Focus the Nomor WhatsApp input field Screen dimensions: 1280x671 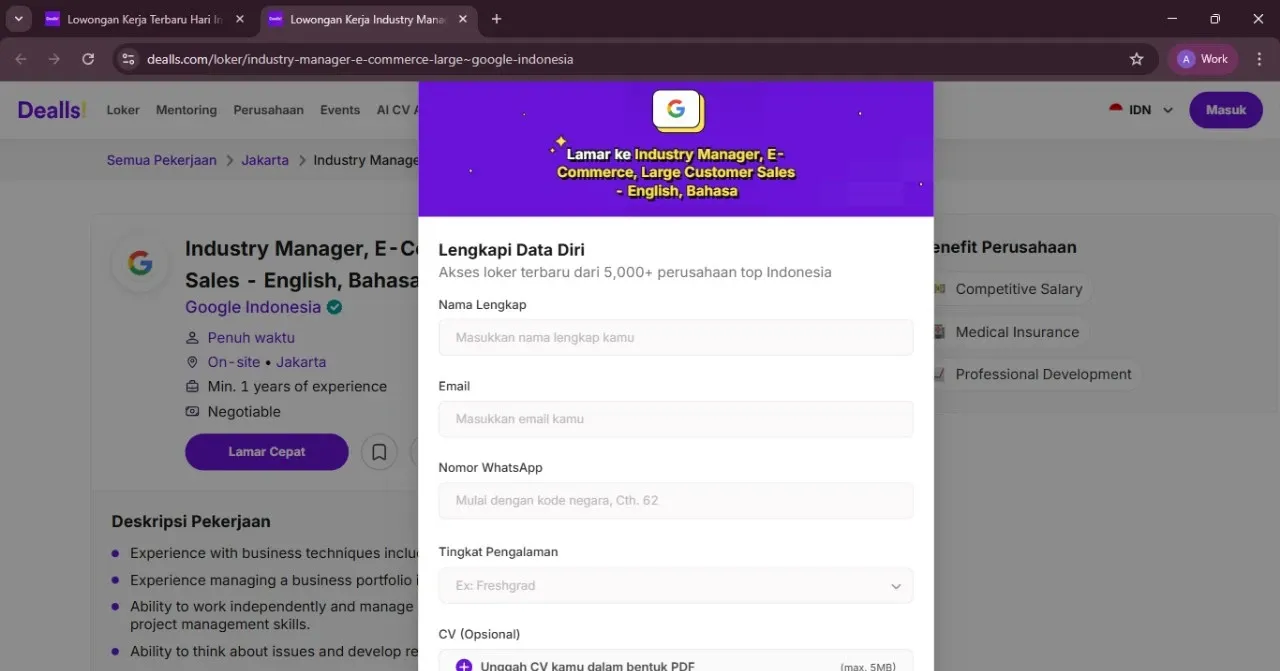pos(676,501)
